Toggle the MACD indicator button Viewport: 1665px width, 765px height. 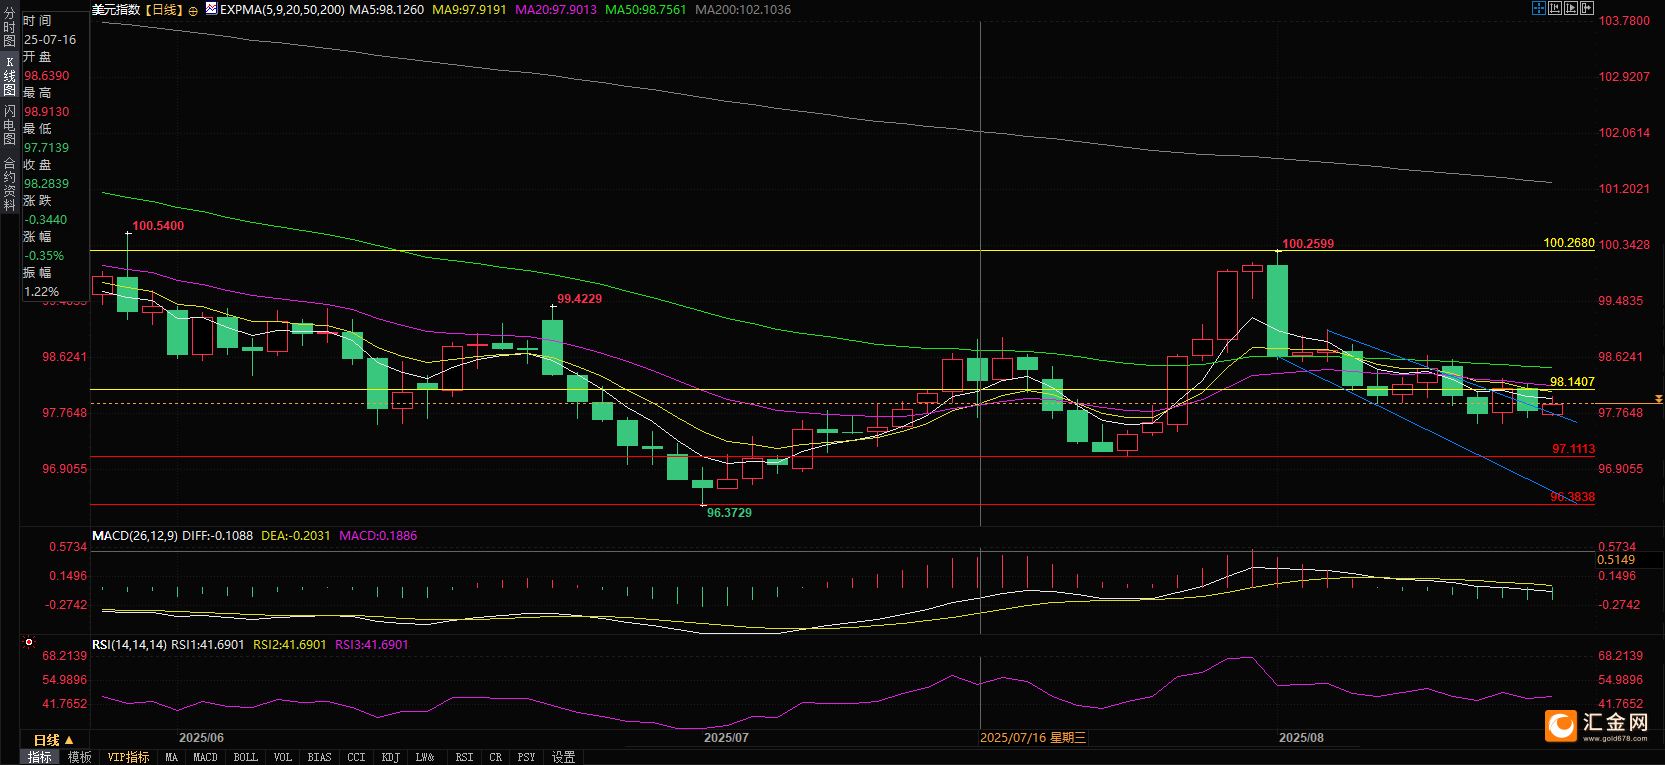(205, 757)
